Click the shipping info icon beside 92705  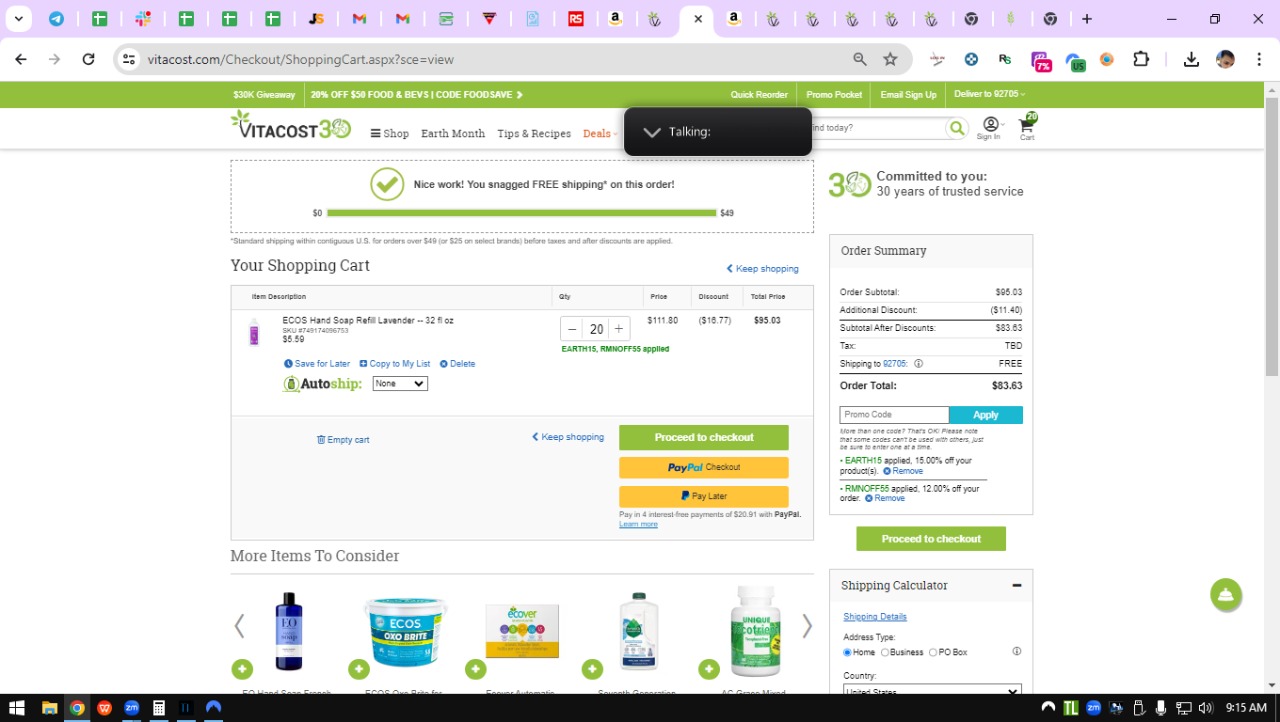(918, 364)
